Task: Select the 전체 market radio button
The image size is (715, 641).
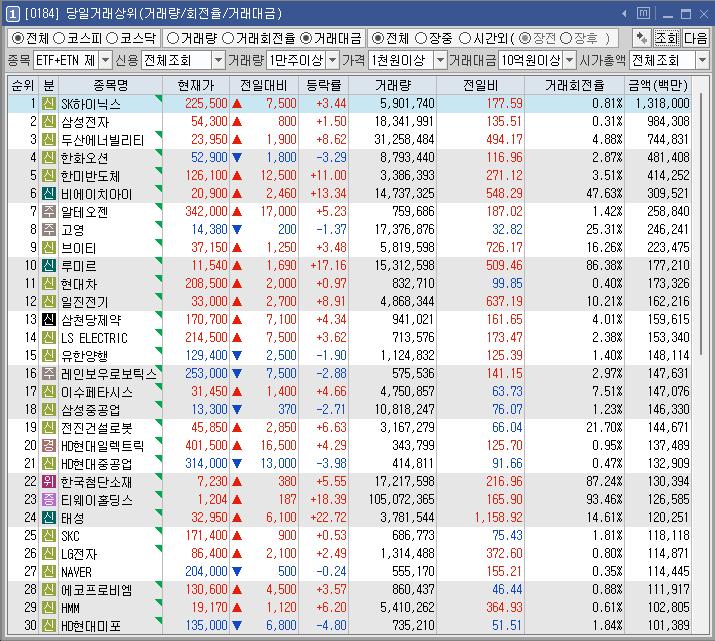Action: click(x=18, y=38)
